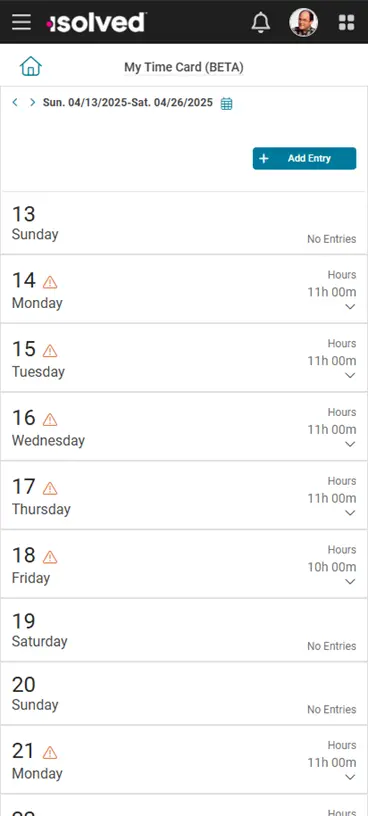Open the date range calendar picker
Screen dimensions: 368x816
coord(226,104)
